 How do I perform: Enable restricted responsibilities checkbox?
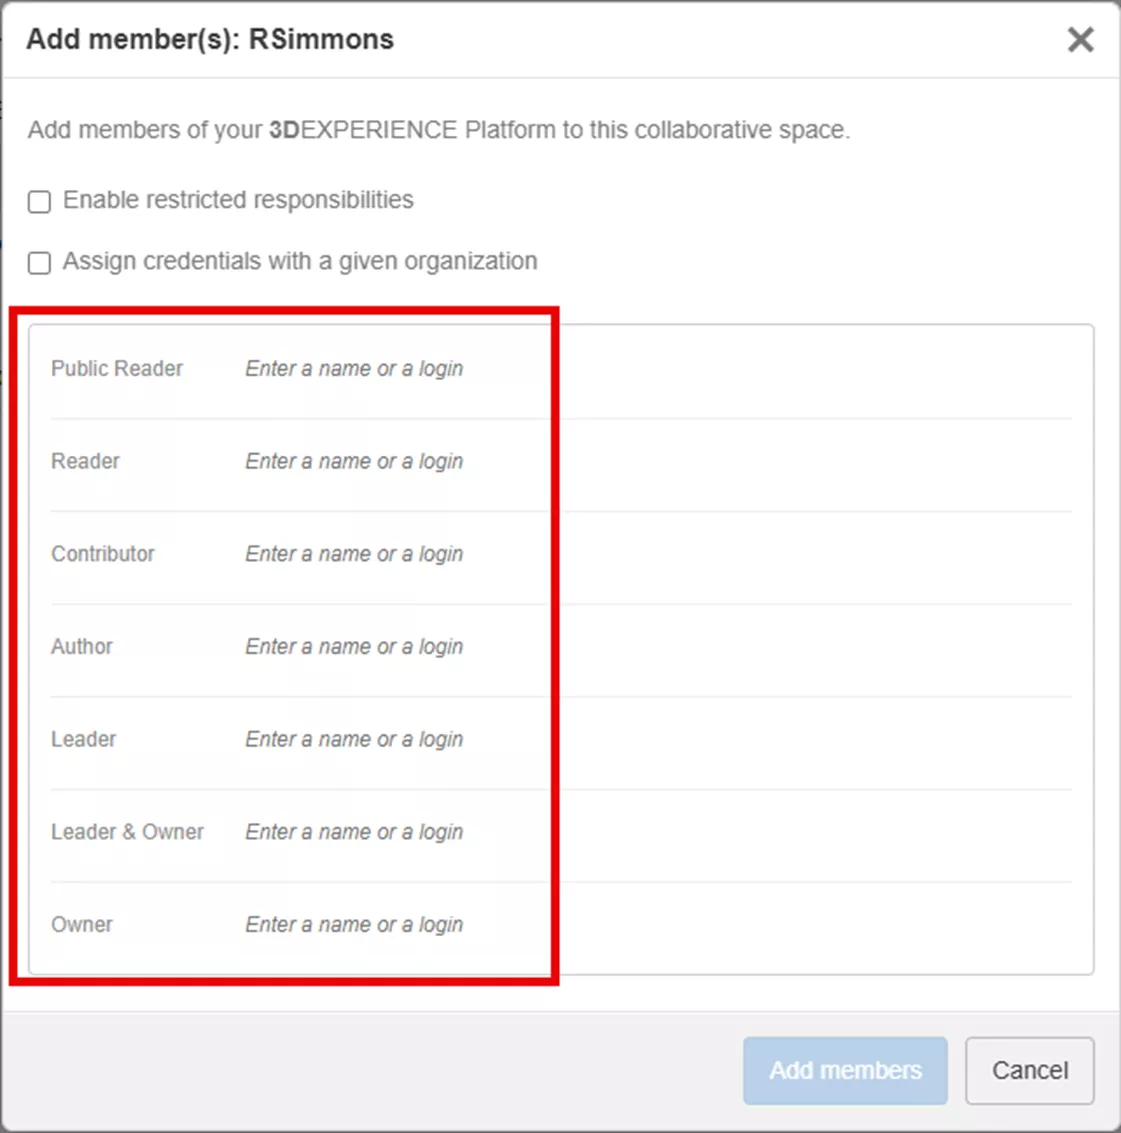(40, 202)
